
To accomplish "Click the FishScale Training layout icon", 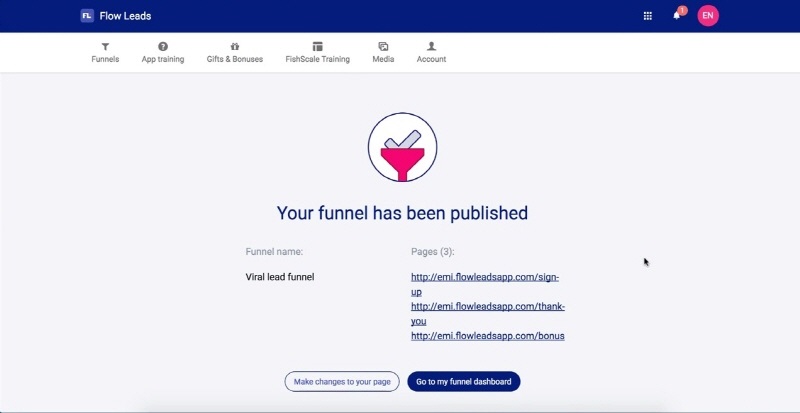I will (317, 46).
